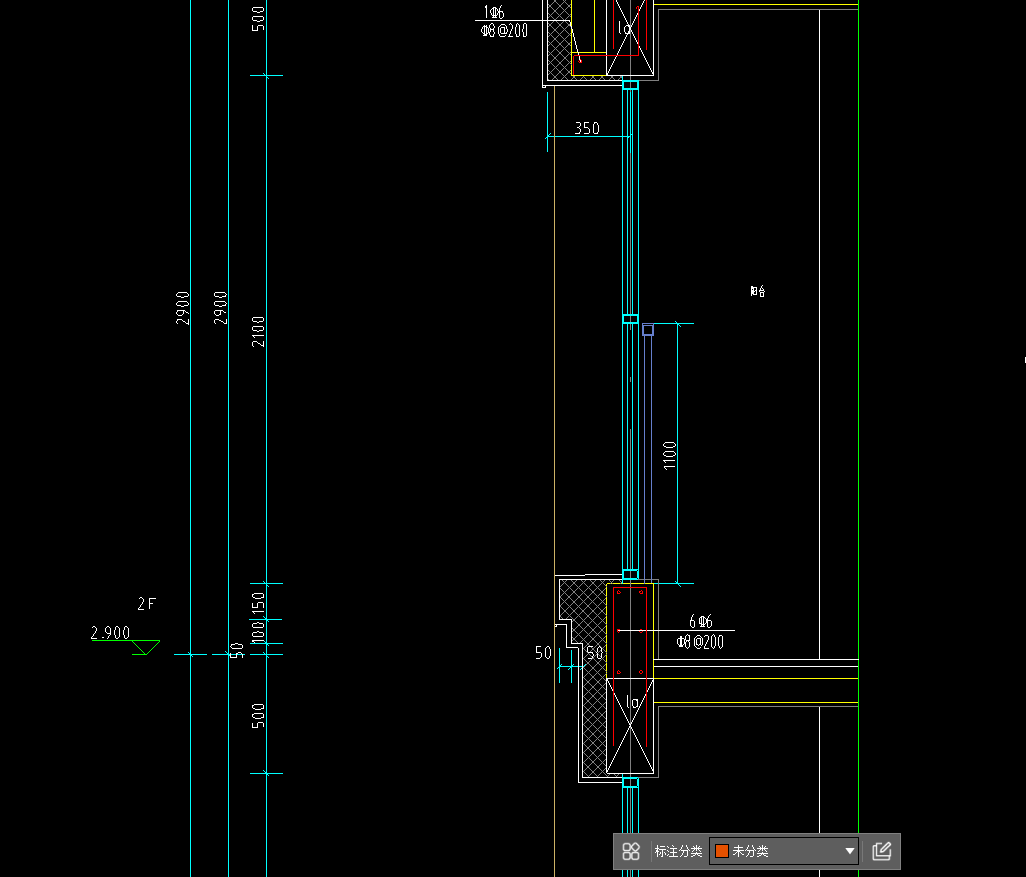
Task: Open the 未分类 annotation category dropdown
Action: [784, 851]
